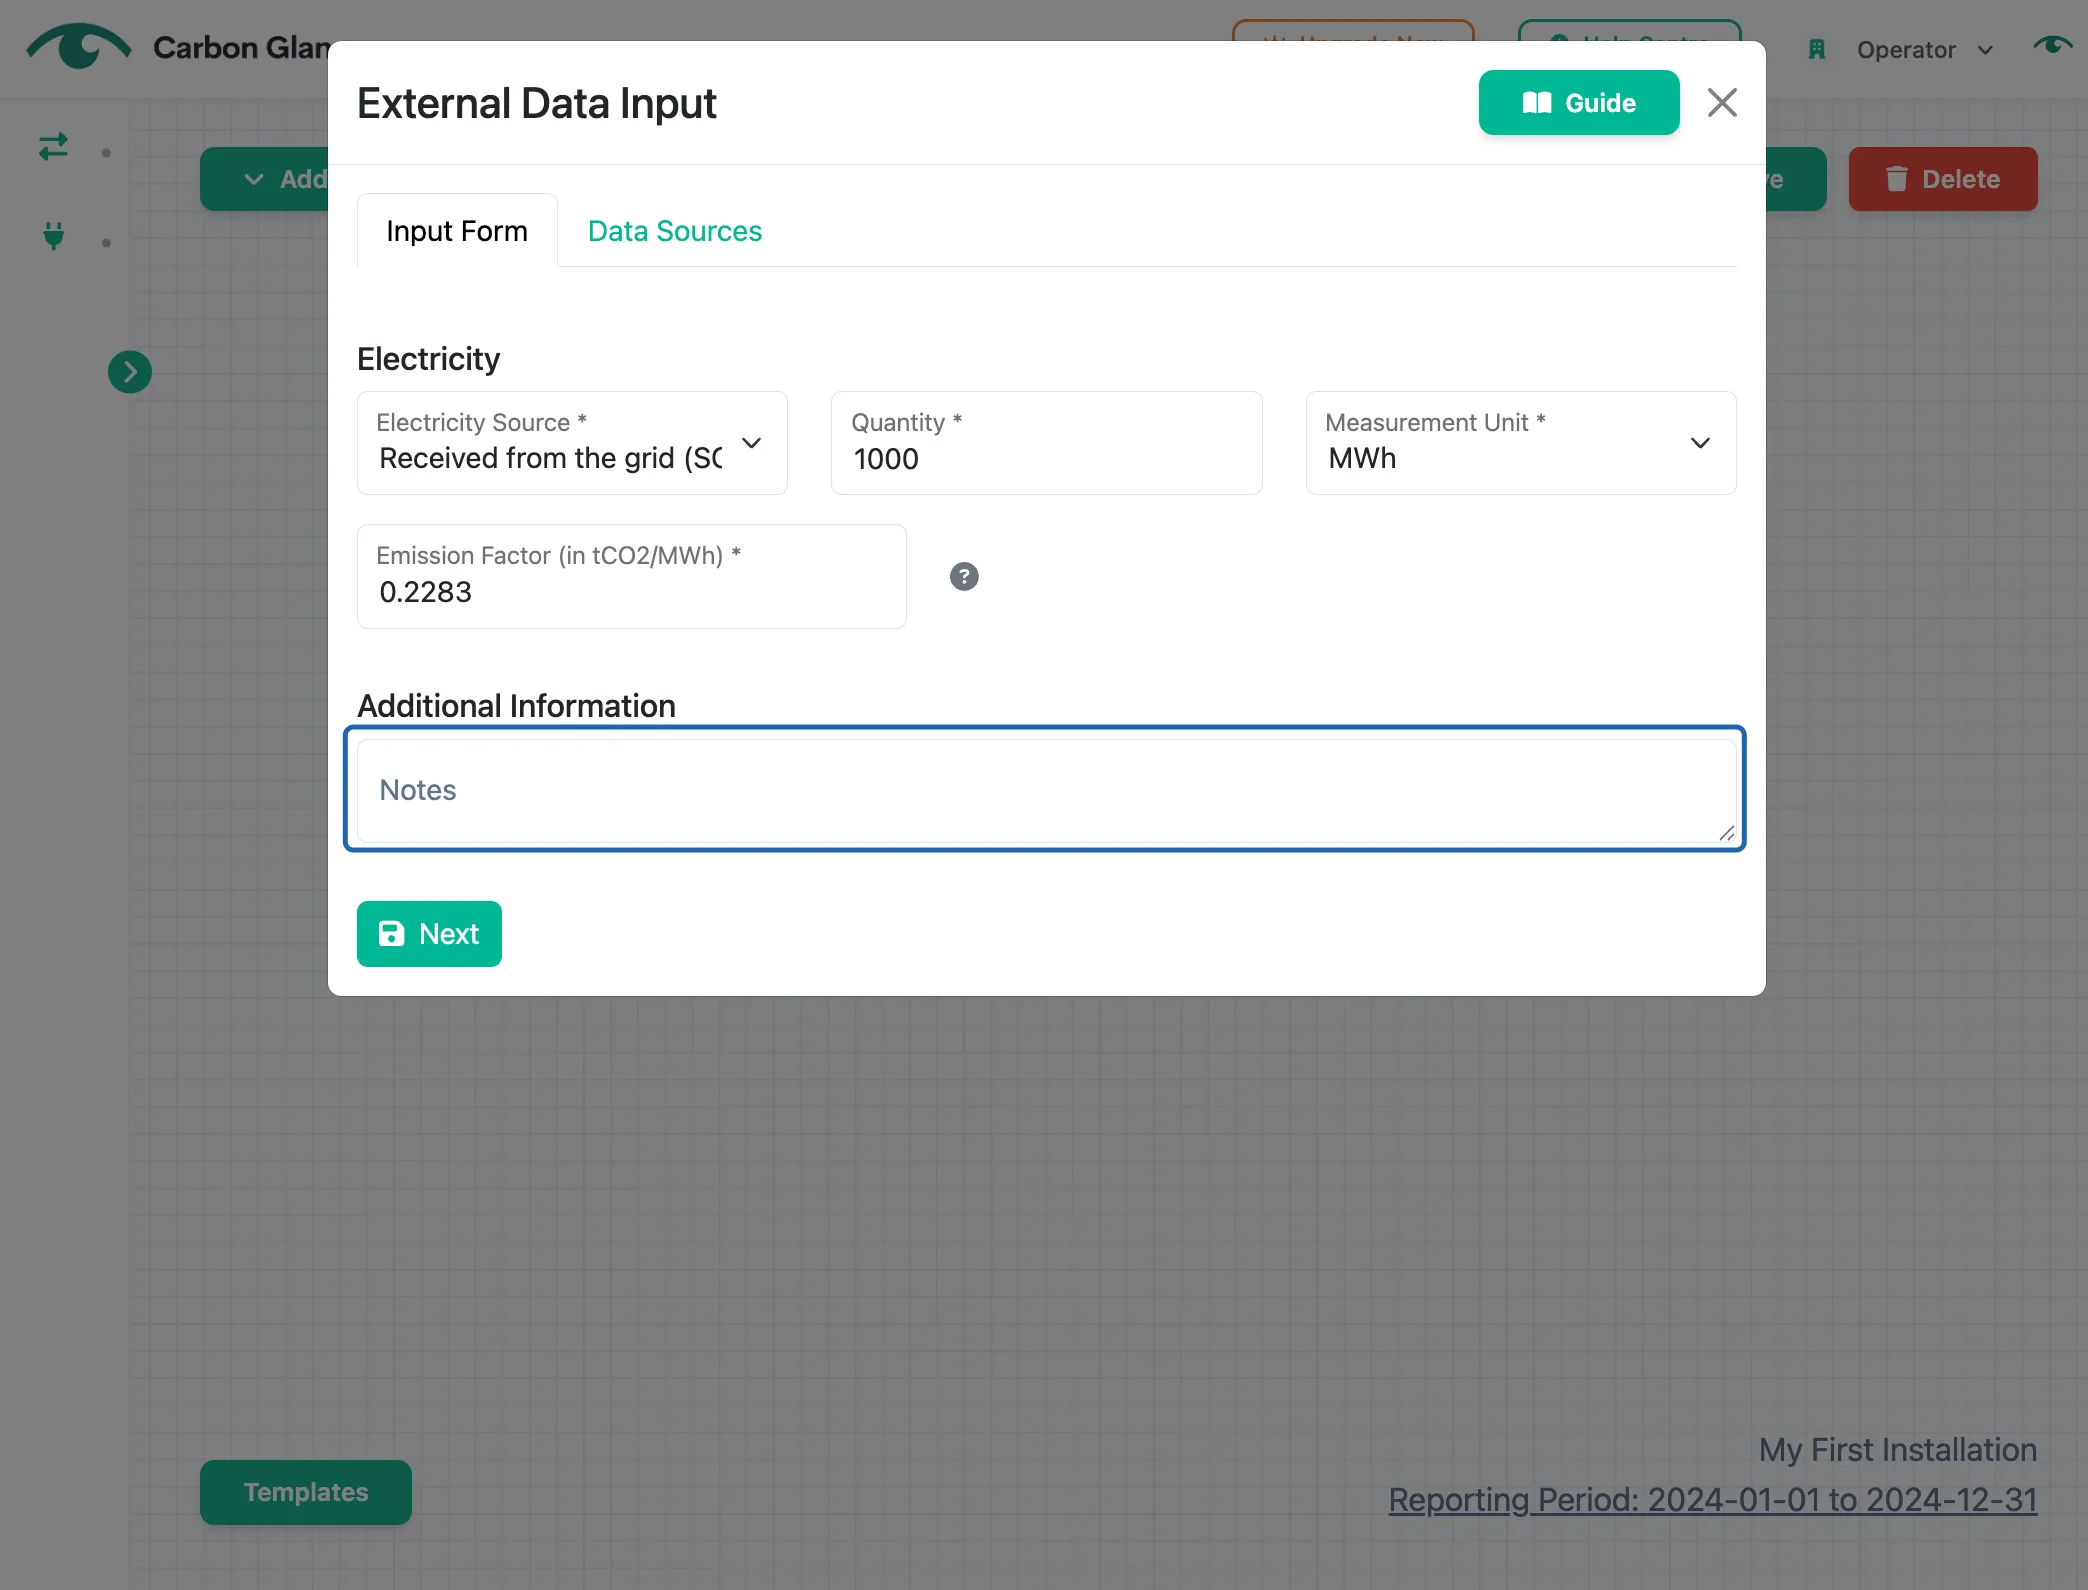The image size is (2088, 1590).
Task: Click the Next save button
Action: (x=429, y=934)
